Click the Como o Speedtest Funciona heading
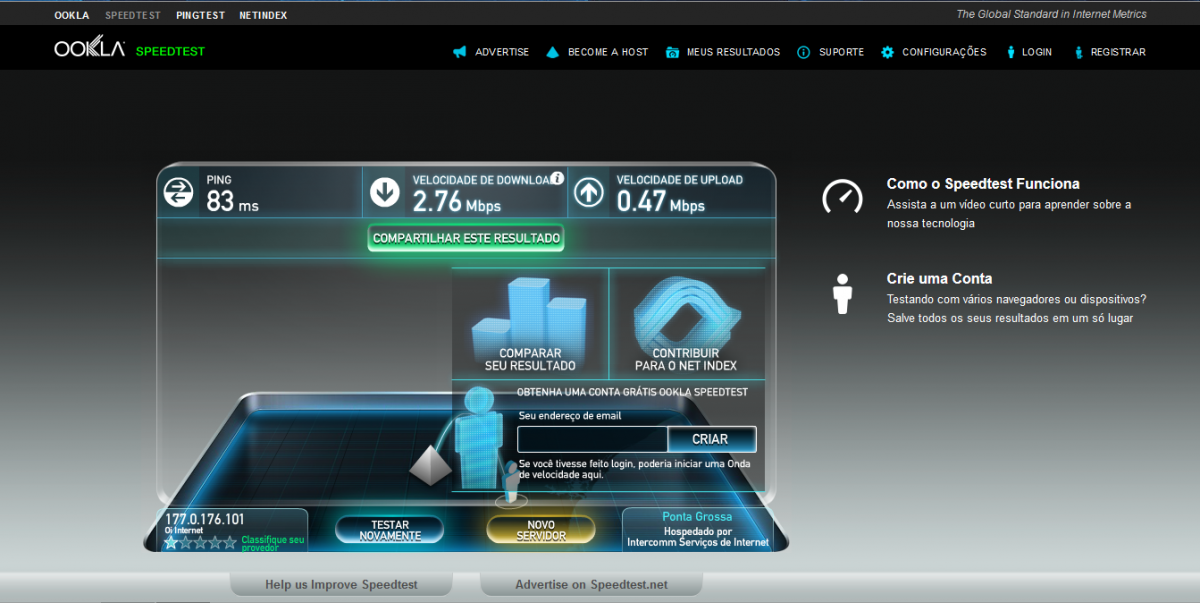This screenshot has width=1200, height=603. (983, 184)
